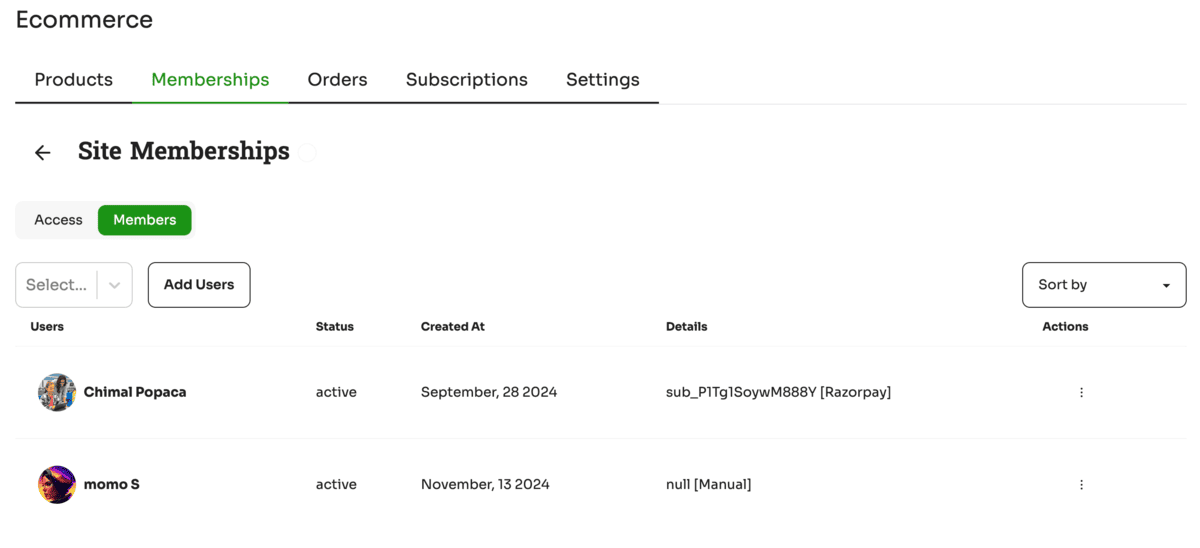Open the Settings tab
The image size is (1200, 548).
603,79
